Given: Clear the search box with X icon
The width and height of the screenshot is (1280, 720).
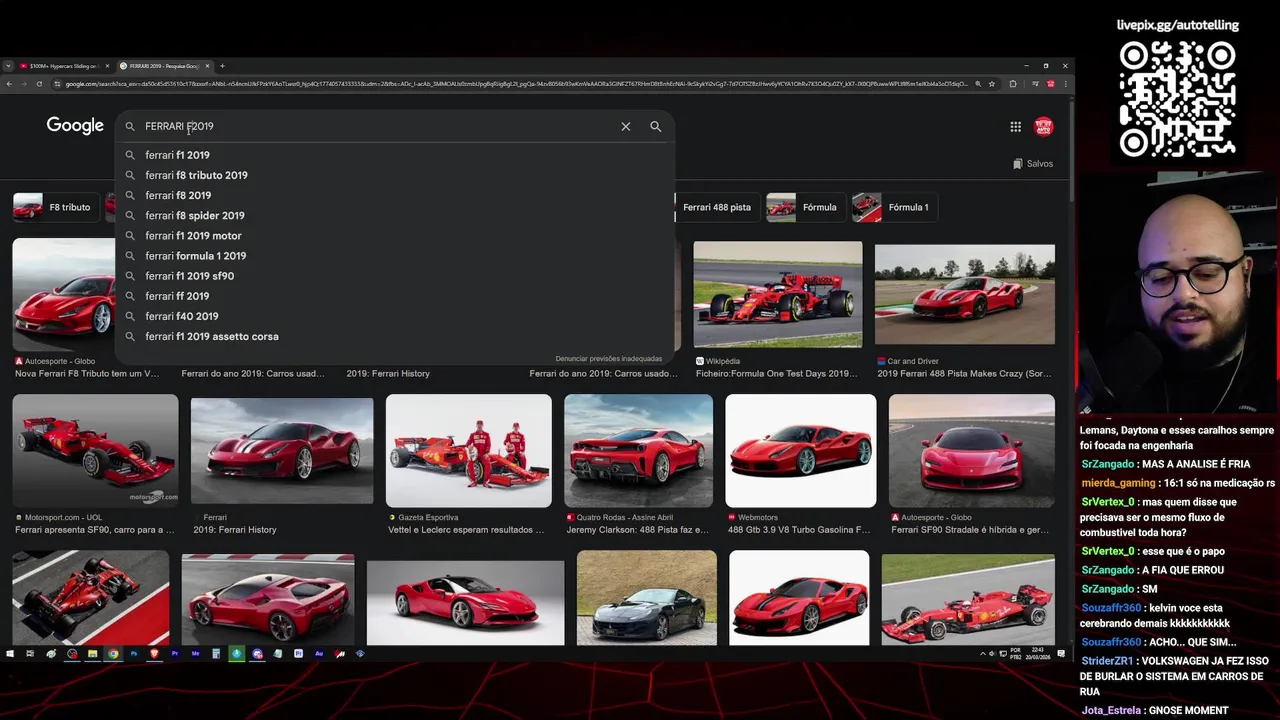Looking at the screenshot, I should (x=625, y=126).
